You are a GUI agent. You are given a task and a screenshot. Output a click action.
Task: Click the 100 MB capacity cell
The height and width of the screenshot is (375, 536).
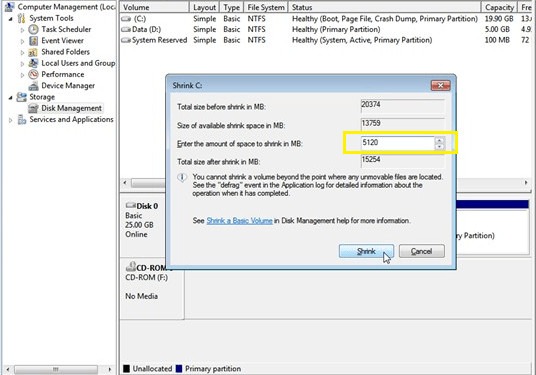coord(497,40)
